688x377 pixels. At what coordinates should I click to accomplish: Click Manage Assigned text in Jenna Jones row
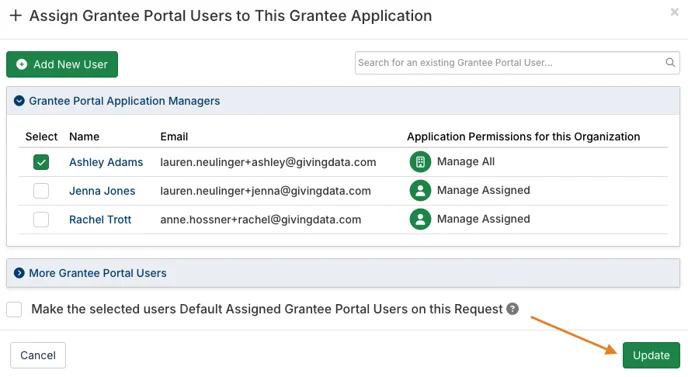pos(484,190)
